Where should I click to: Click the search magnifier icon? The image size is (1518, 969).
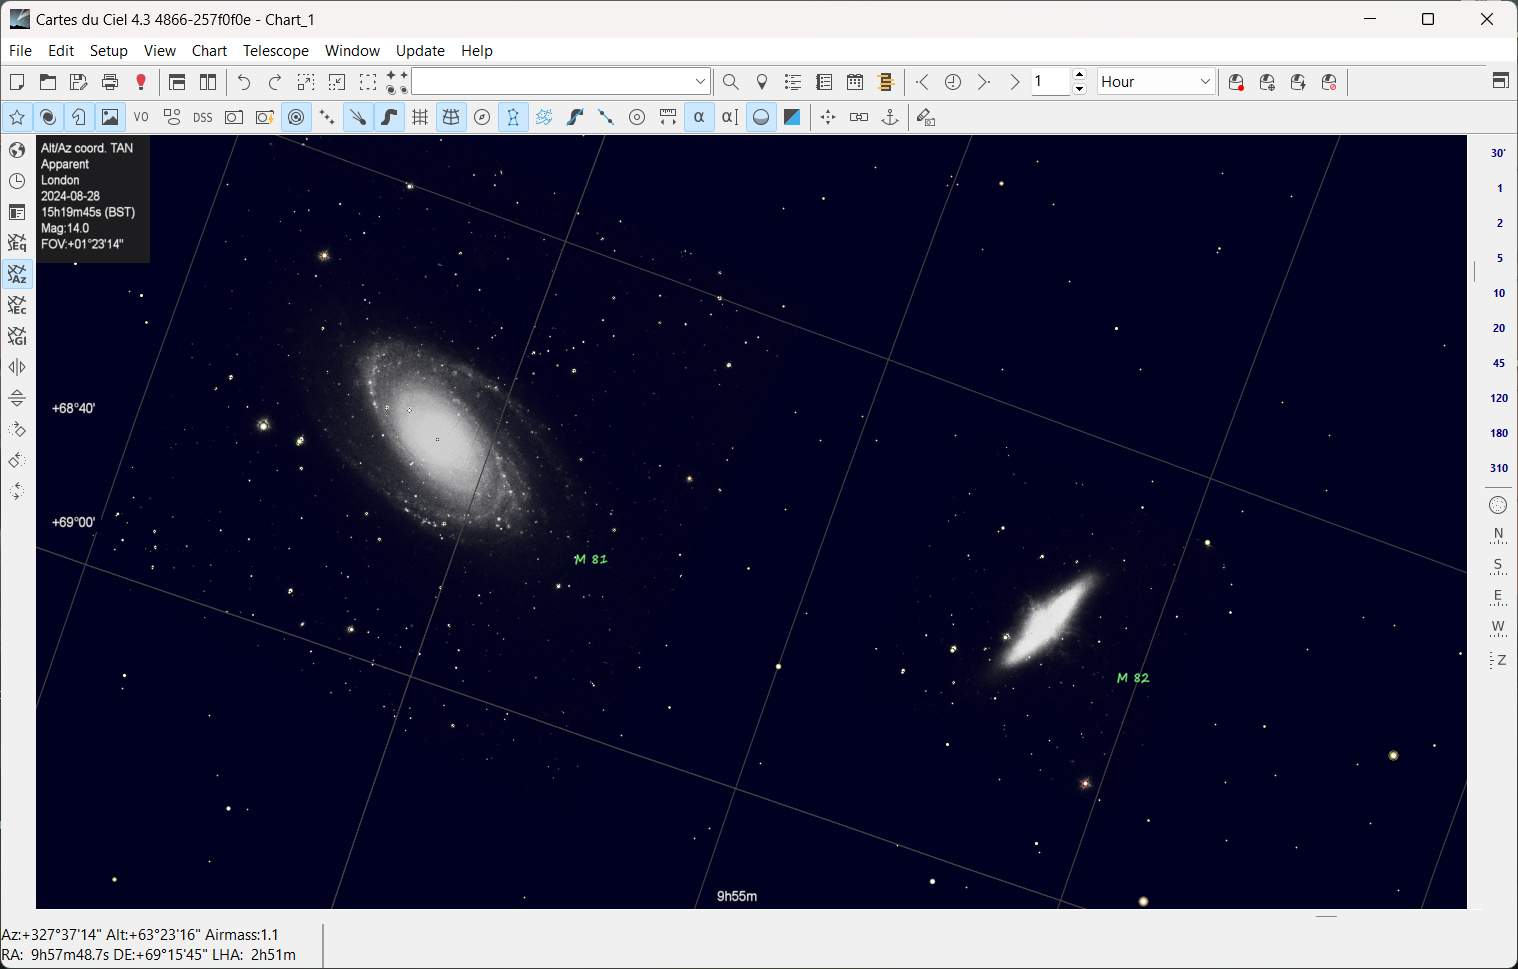731,82
